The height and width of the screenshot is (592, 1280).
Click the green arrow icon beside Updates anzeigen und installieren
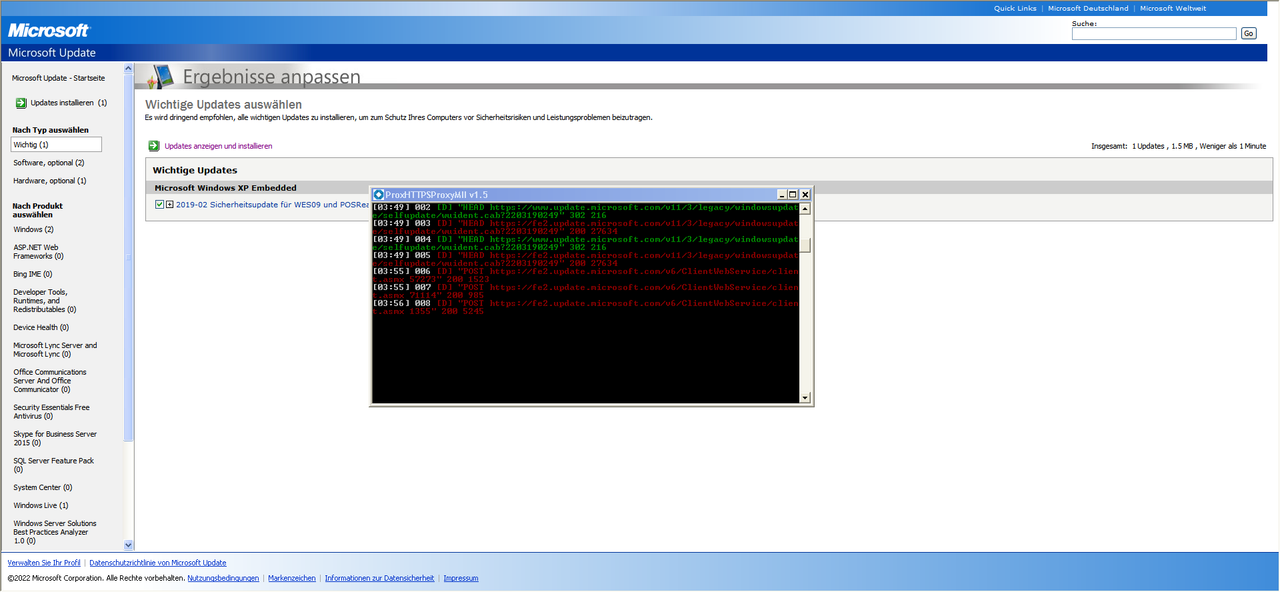tap(154, 146)
